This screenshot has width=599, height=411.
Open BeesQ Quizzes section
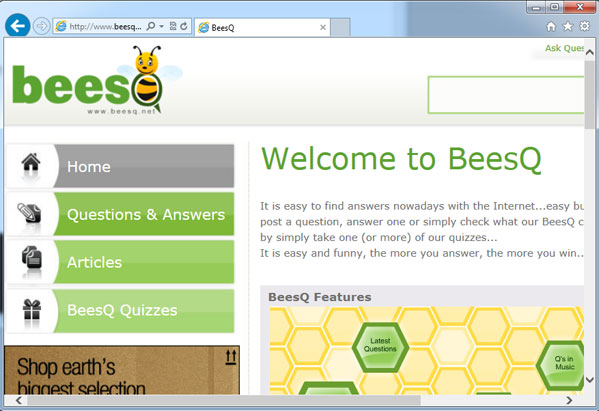120,310
